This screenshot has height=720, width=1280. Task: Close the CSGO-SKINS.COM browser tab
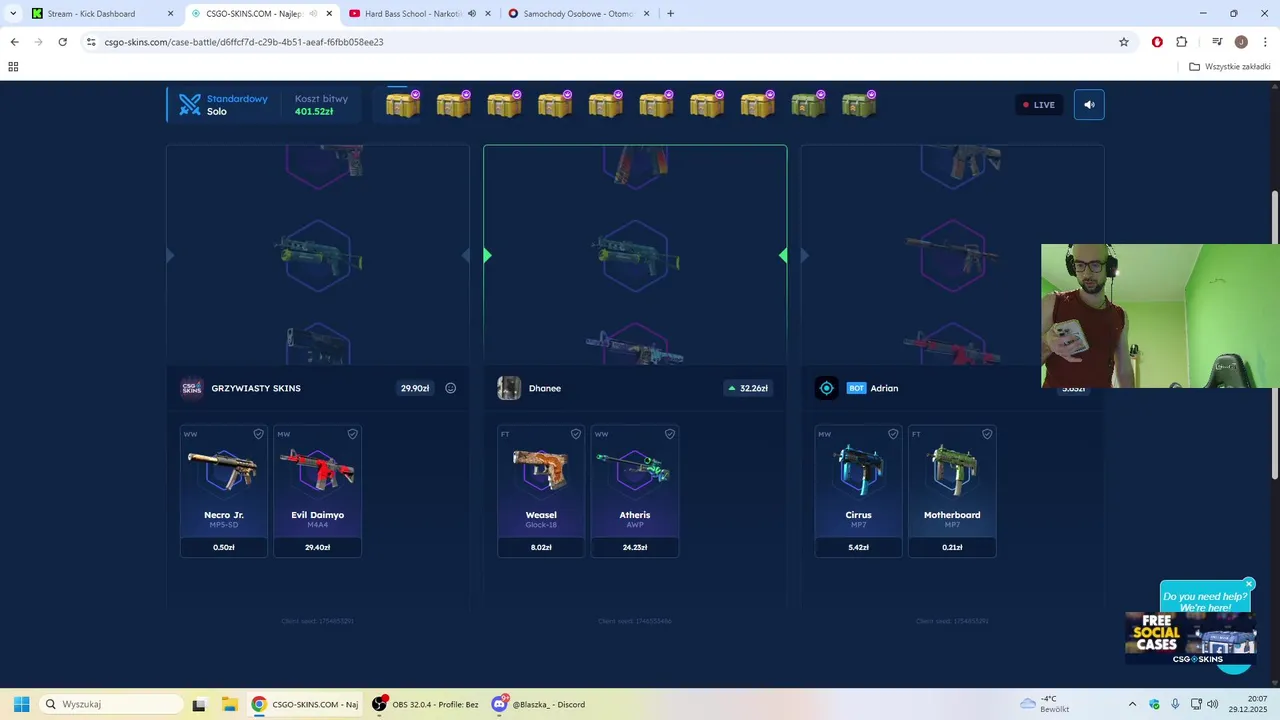tap(329, 14)
